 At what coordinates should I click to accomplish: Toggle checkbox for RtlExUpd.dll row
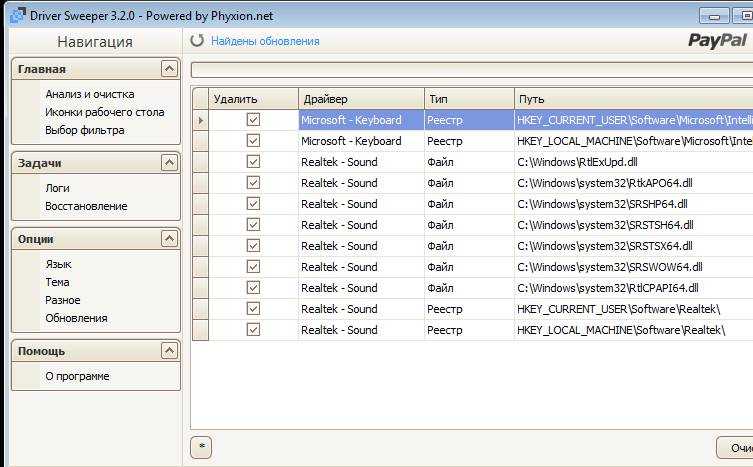[x=253, y=162]
